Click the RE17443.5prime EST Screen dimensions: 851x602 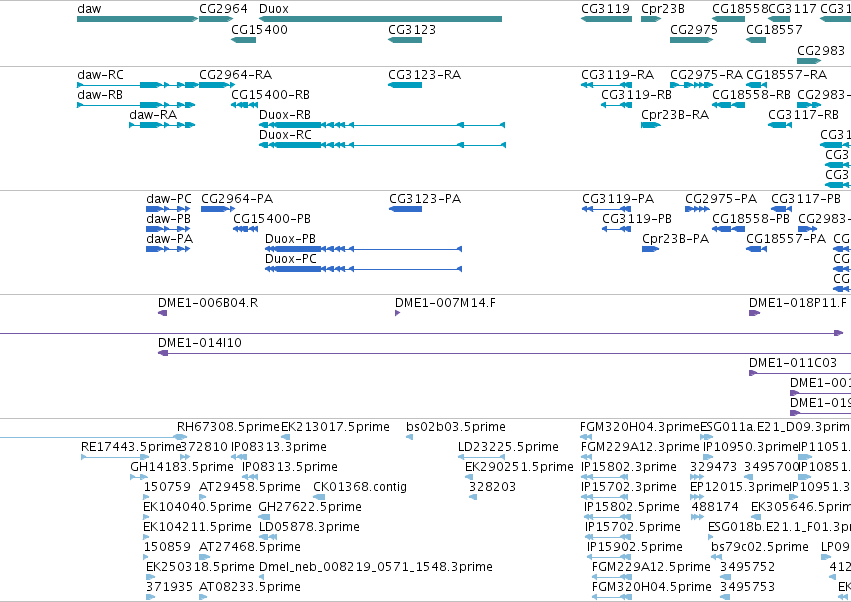(115, 457)
